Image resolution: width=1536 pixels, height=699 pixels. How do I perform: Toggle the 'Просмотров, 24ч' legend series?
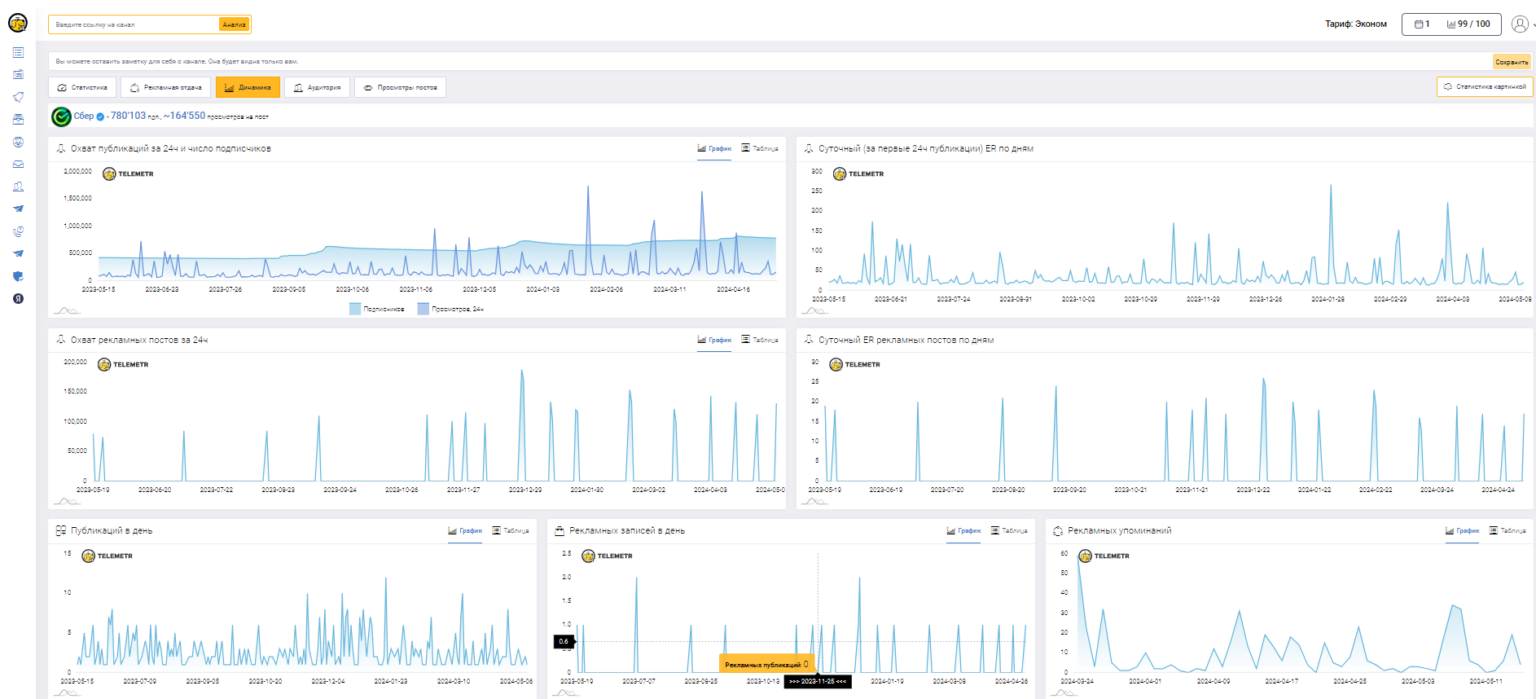(x=450, y=309)
